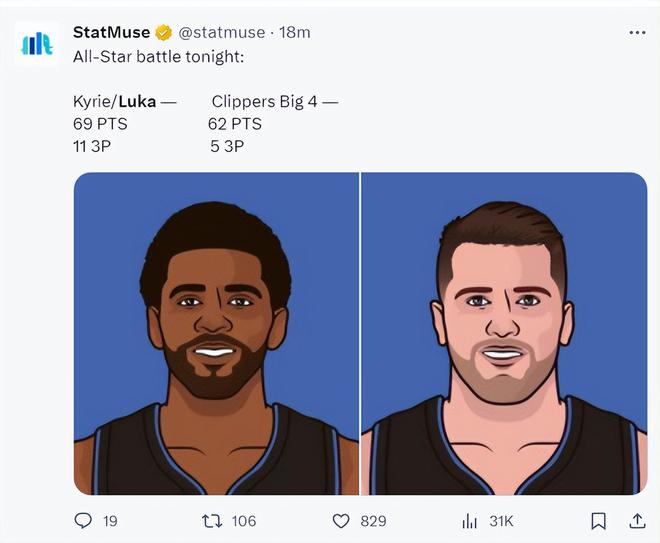The image size is (660, 543).
Task: Open the three-dot more options menu
Action: 636,32
